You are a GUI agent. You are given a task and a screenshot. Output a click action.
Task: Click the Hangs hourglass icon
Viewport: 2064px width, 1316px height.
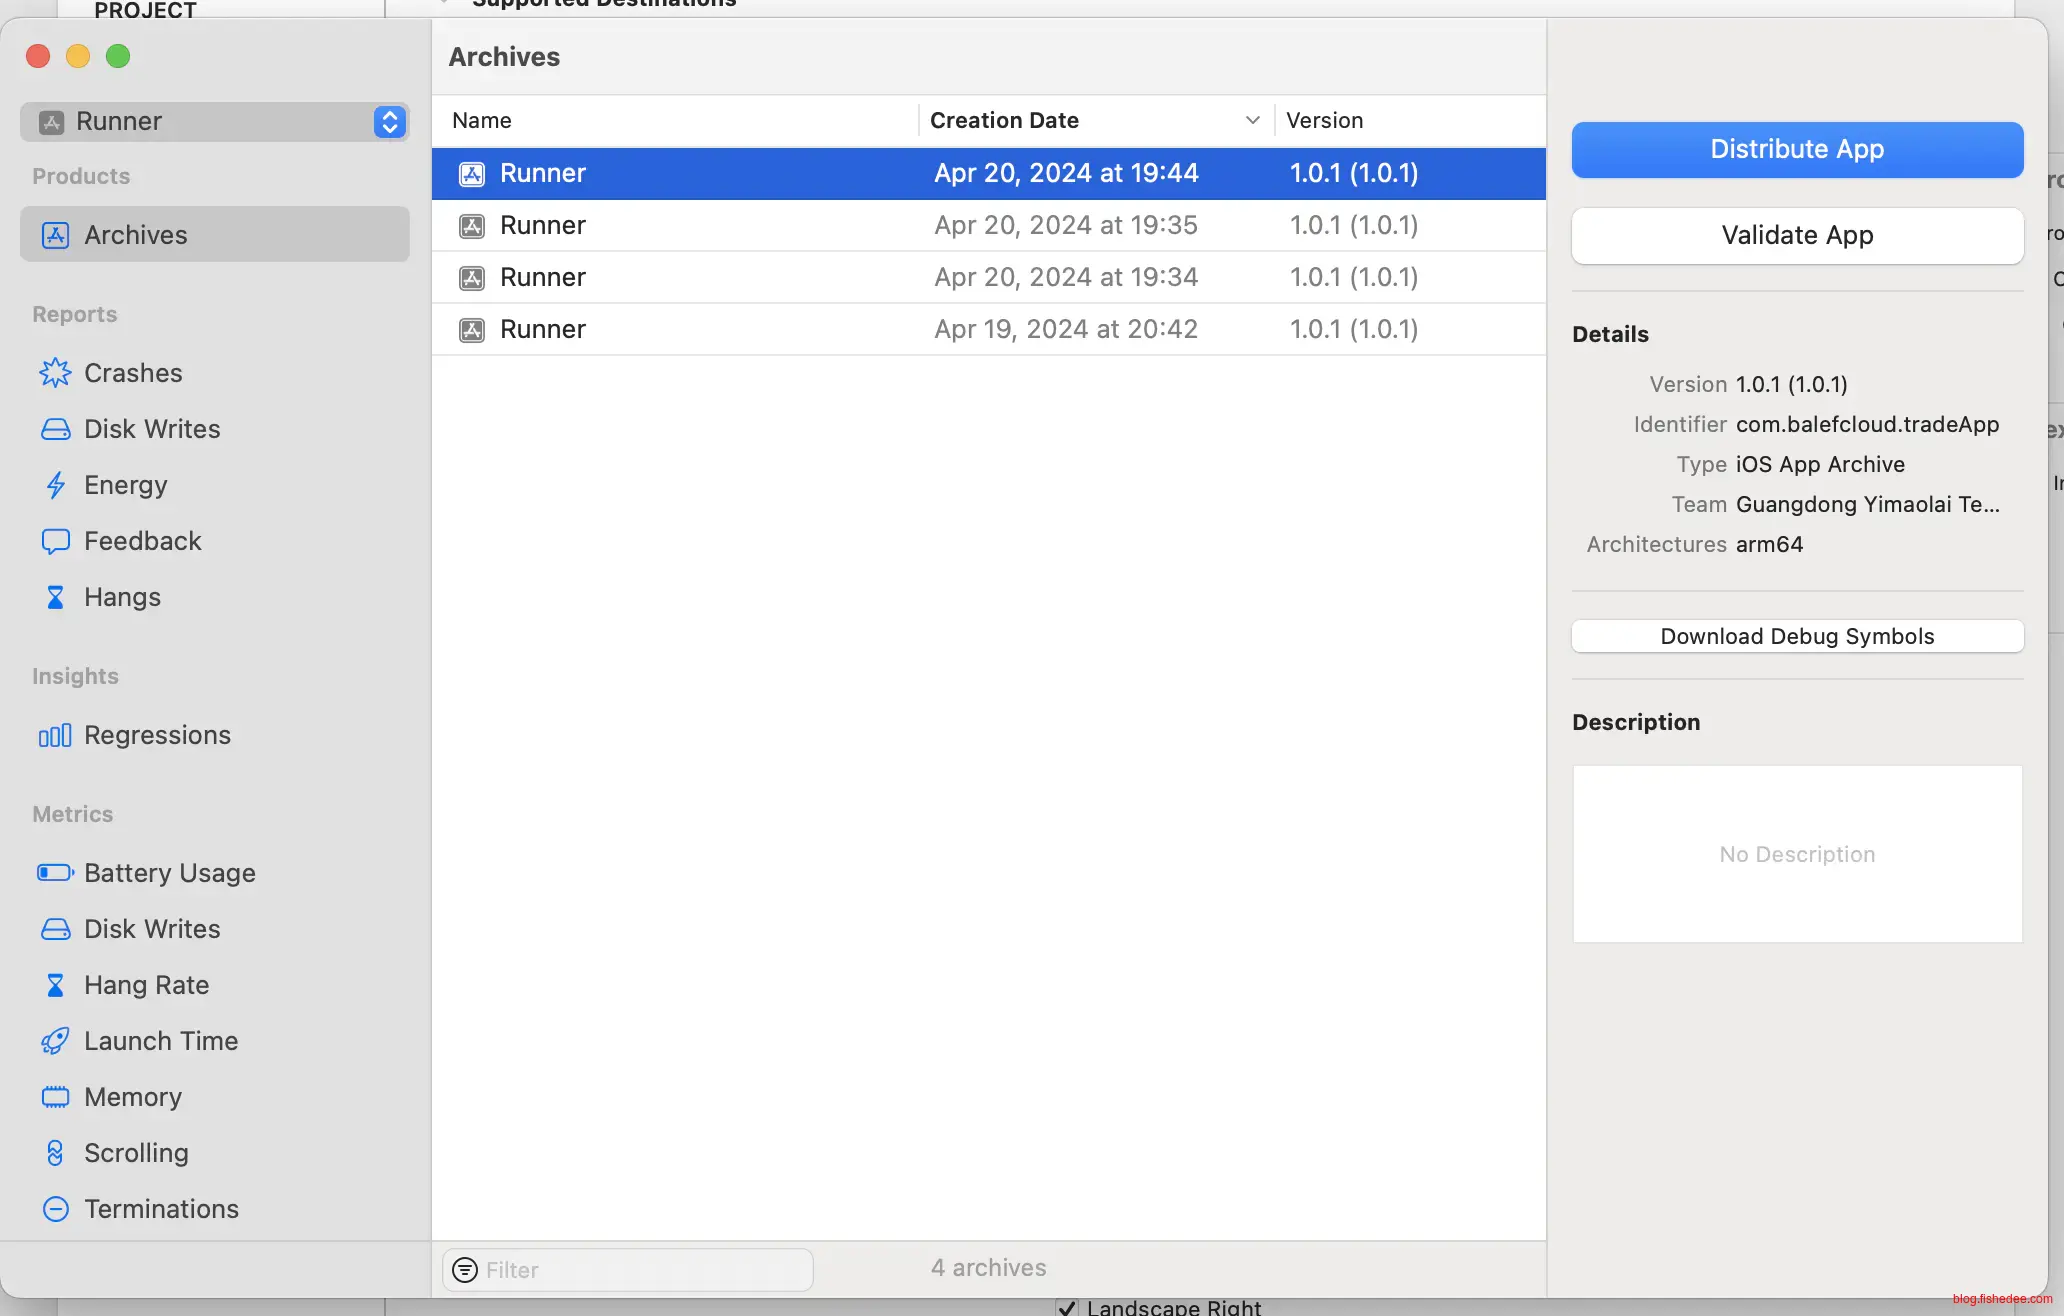click(55, 597)
